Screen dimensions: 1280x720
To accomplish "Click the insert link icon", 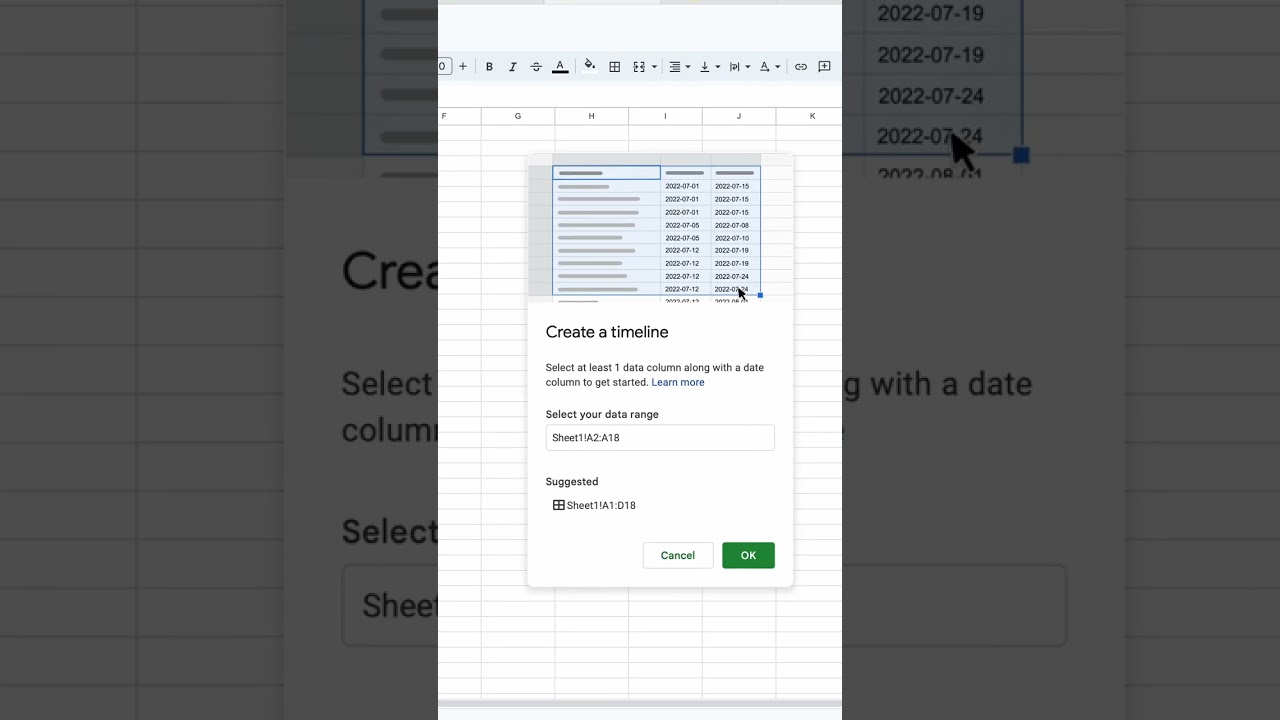I will click(x=801, y=67).
